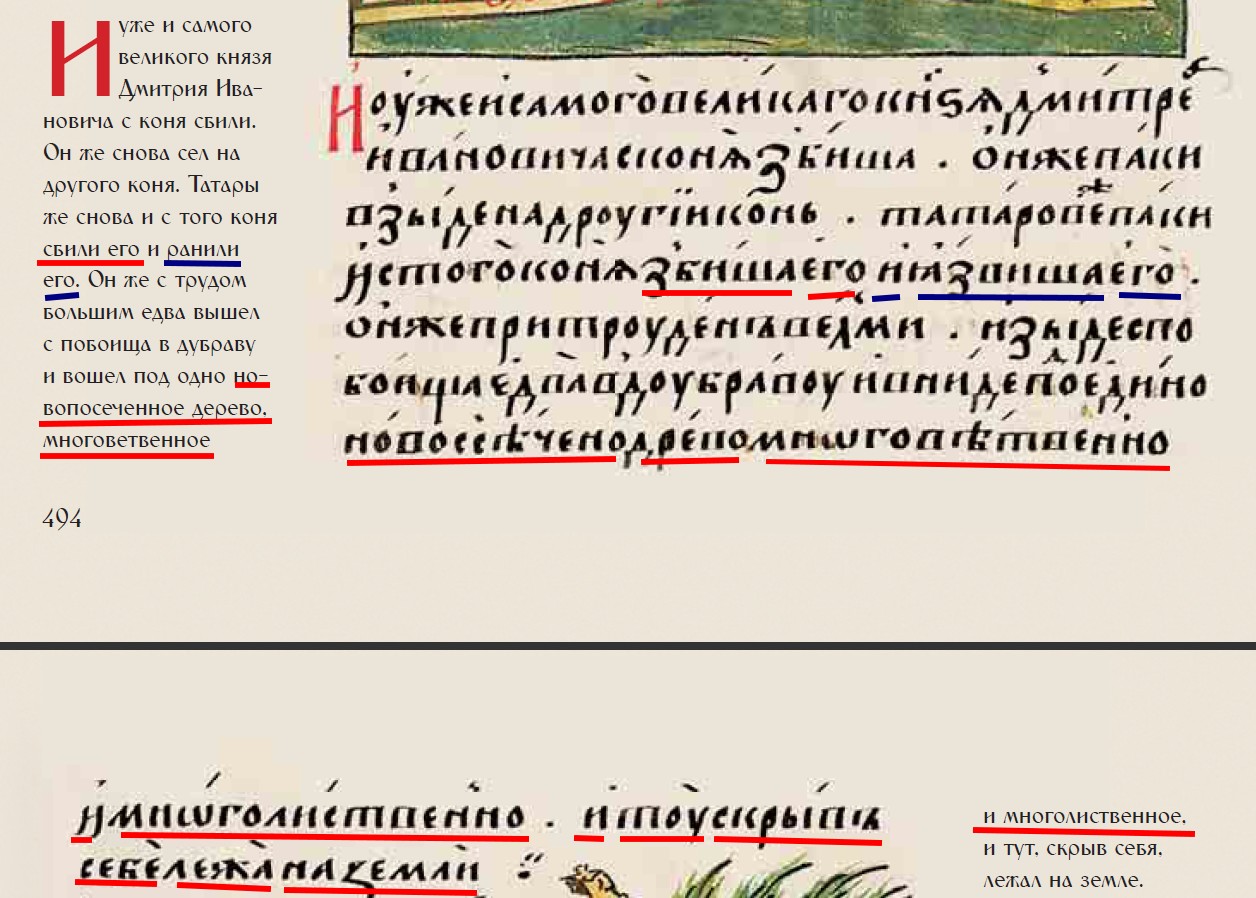Click the line "его. Он же с трудом"
This screenshot has width=1256, height=898.
point(145,281)
